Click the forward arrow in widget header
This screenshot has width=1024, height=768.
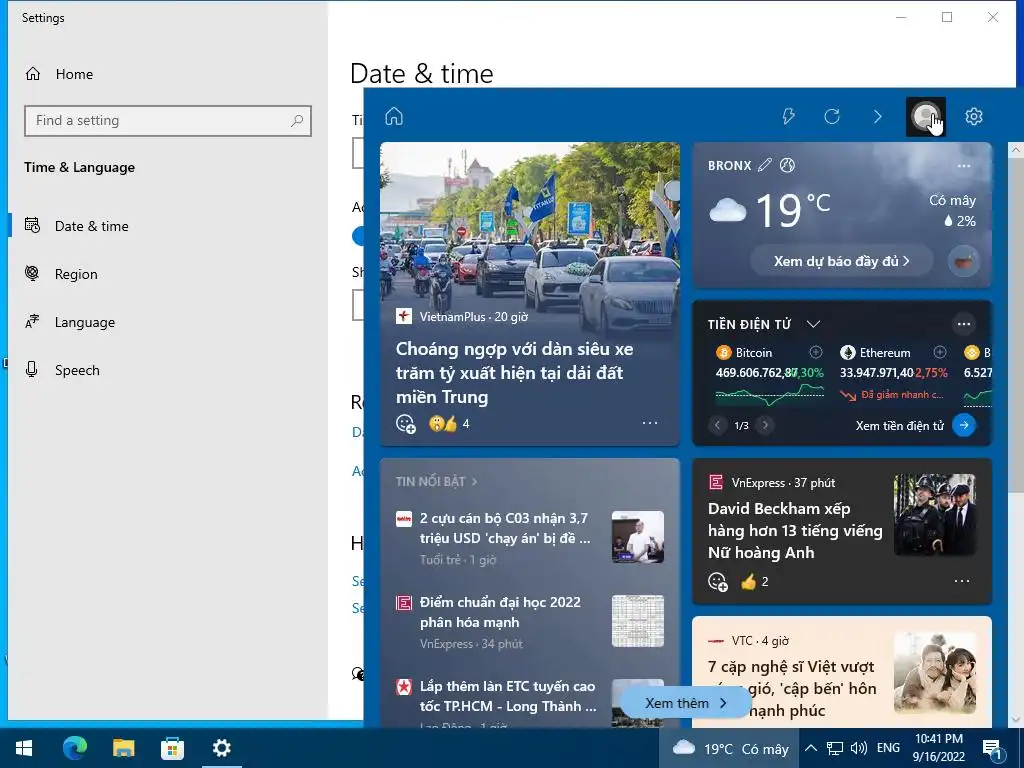[877, 116]
